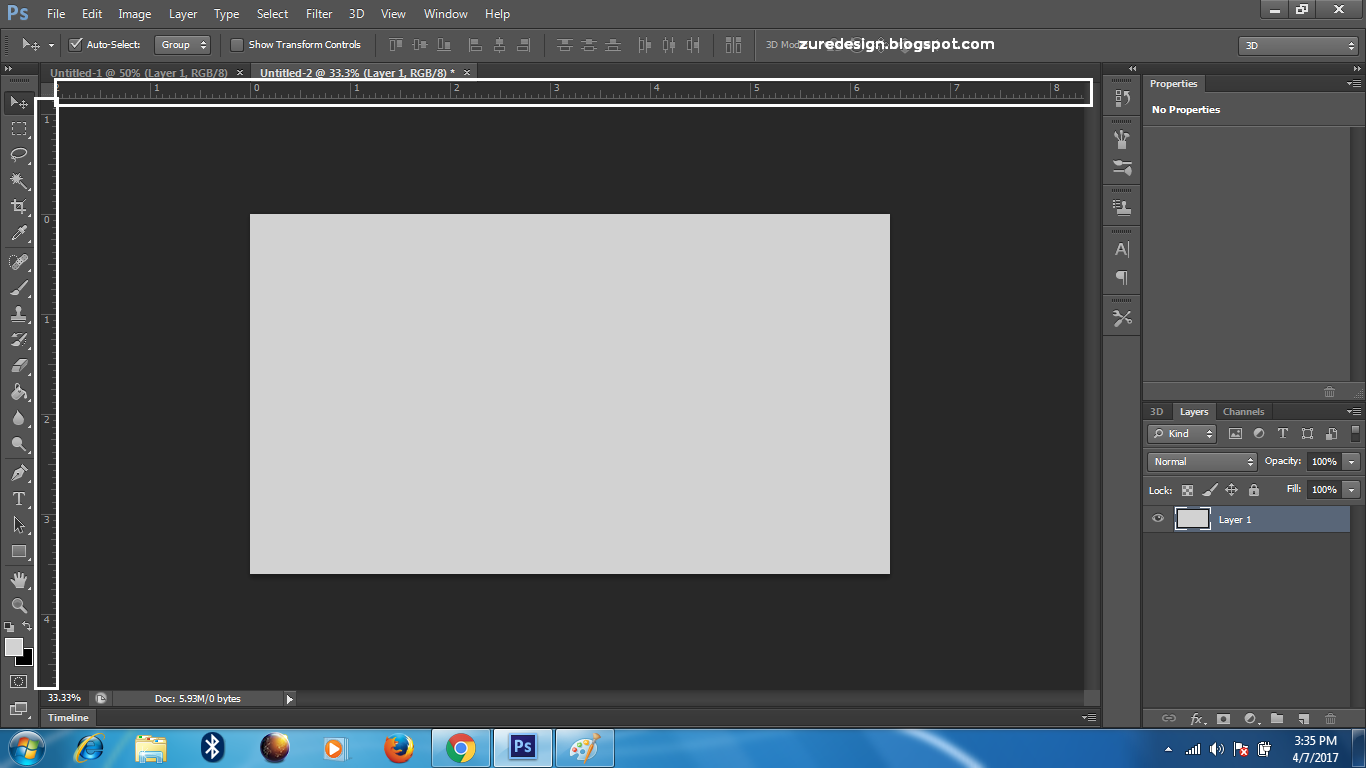1366x768 pixels.
Task: Open the History panel icon
Action: click(x=1122, y=98)
